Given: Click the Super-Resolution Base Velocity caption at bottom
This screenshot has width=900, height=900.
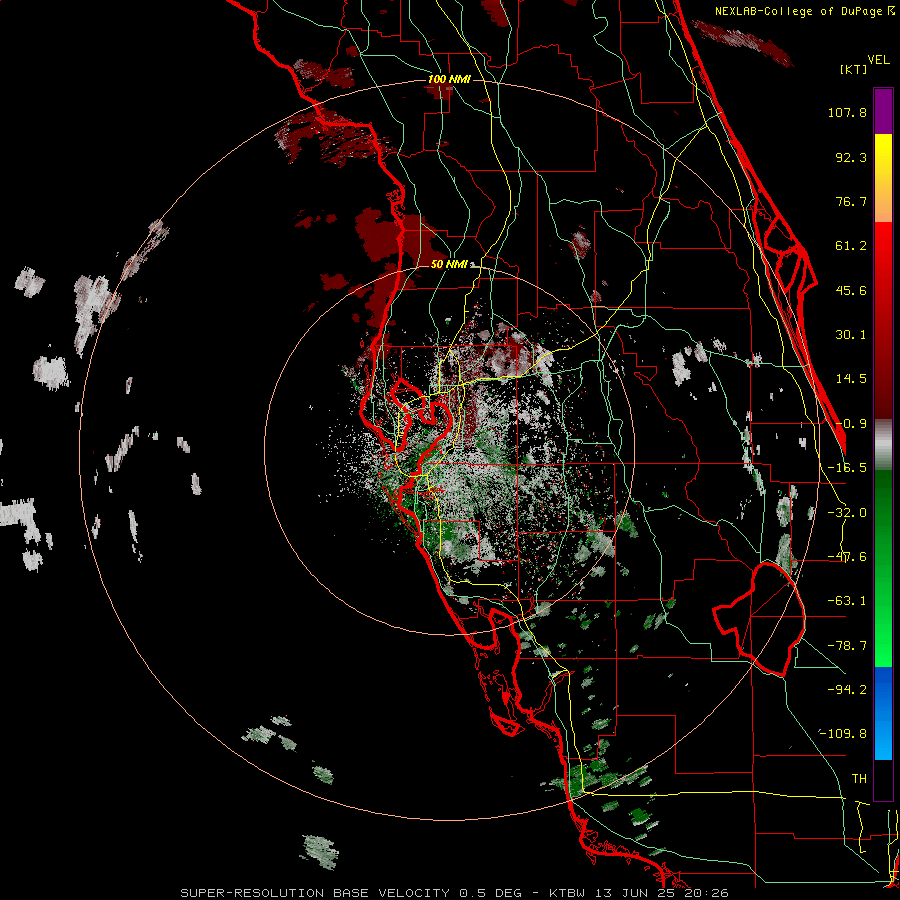Looking at the screenshot, I should (455, 893).
